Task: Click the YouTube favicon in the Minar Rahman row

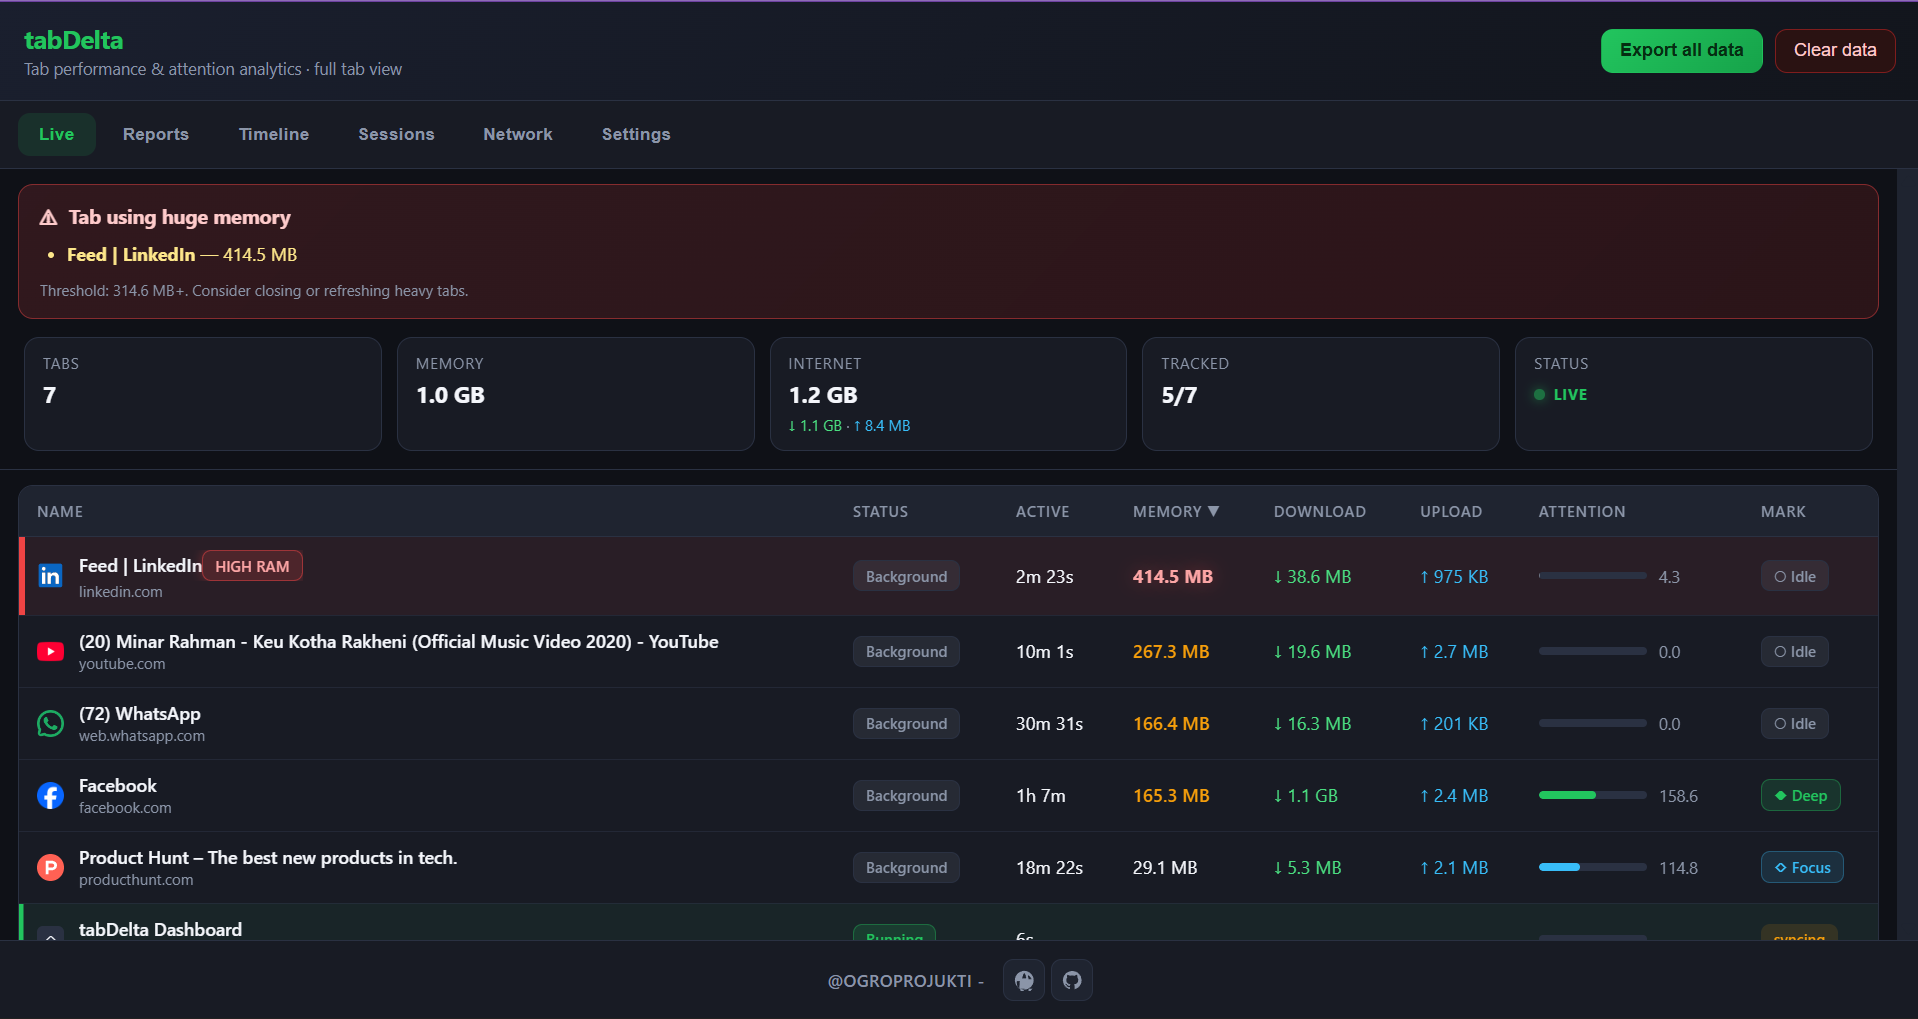Action: pyautogui.click(x=50, y=652)
